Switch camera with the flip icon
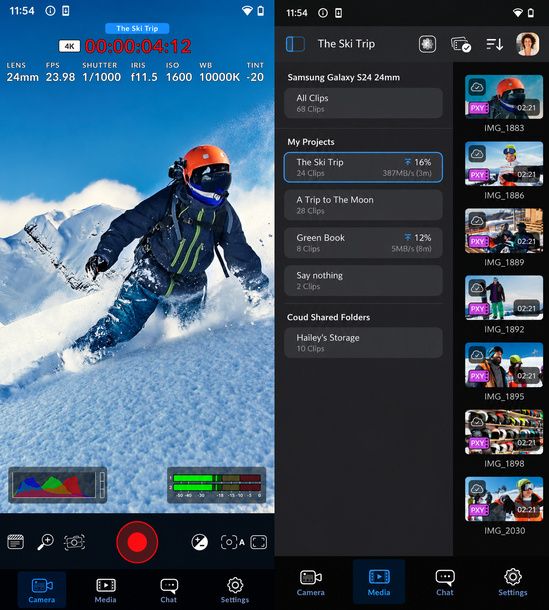Screen dimensions: 549x610 pos(74,542)
